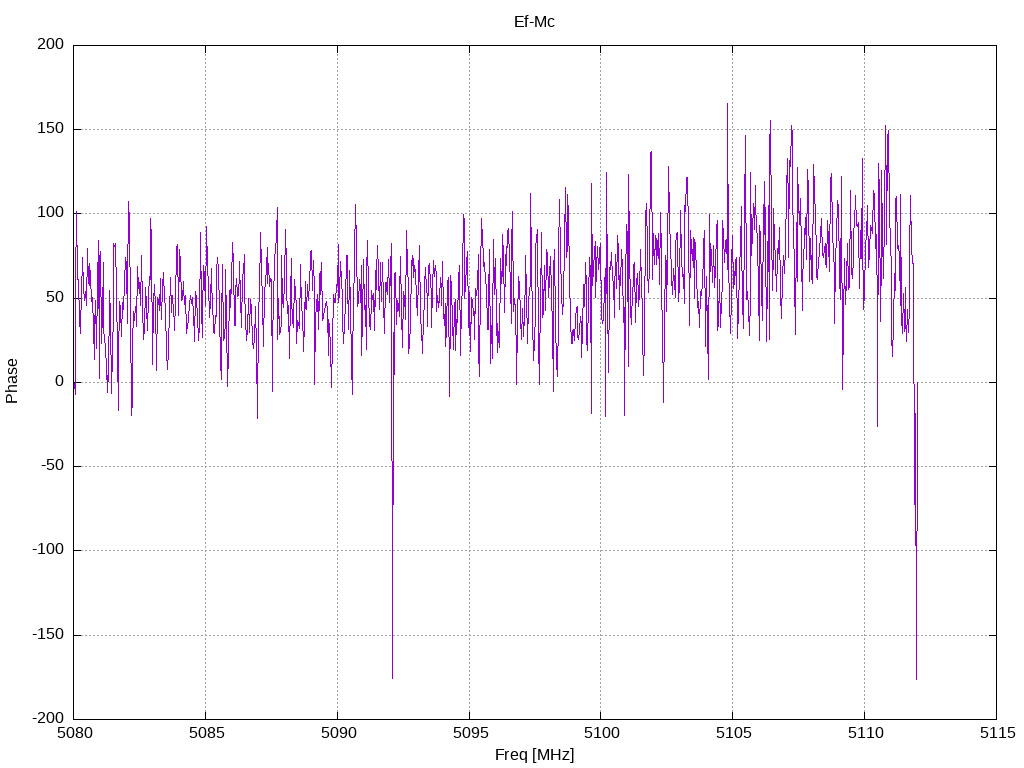Click the Freq [MHz] x-axis label
1024x768 pixels.
(x=534, y=755)
